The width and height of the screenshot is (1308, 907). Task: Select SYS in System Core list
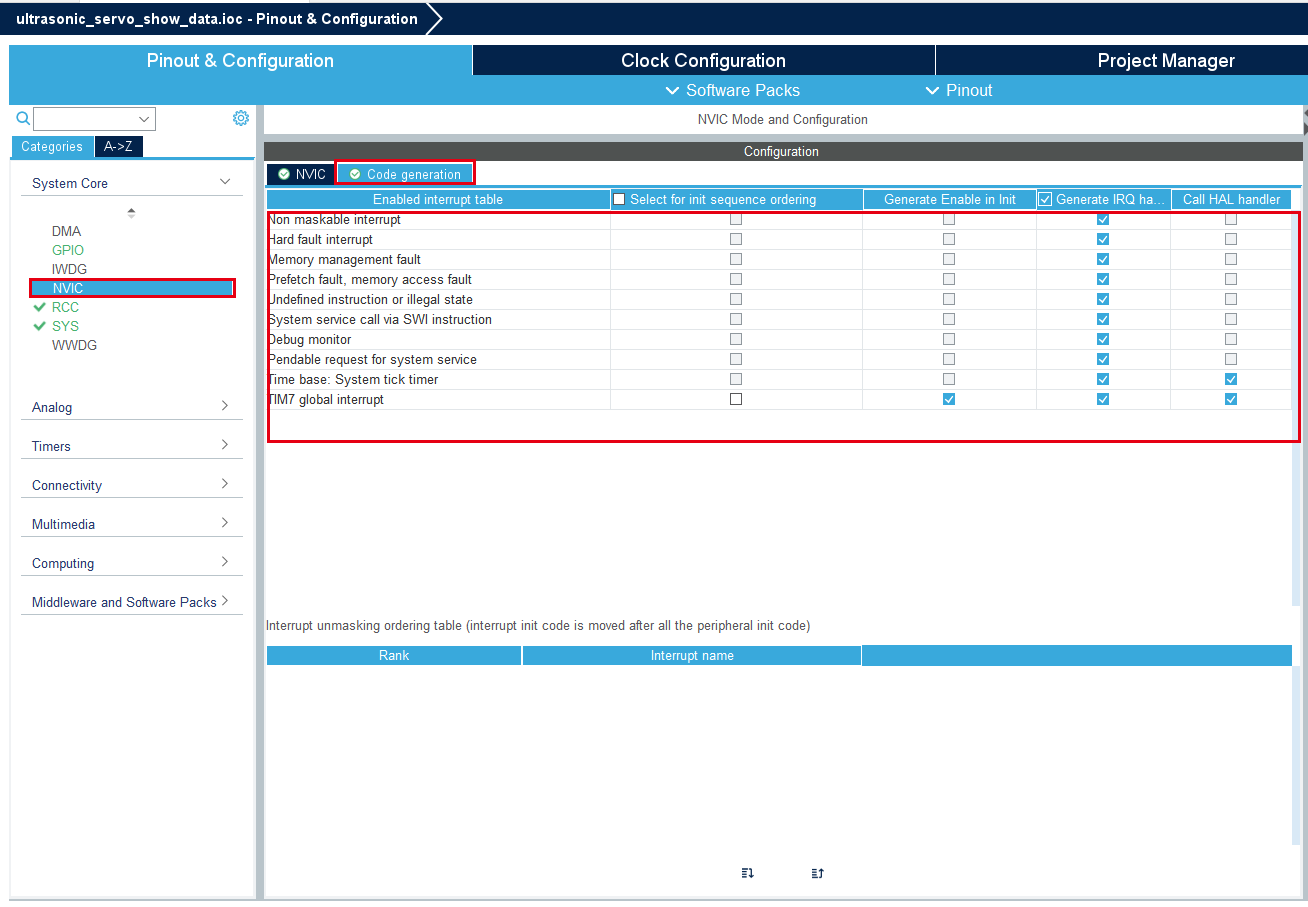(65, 326)
